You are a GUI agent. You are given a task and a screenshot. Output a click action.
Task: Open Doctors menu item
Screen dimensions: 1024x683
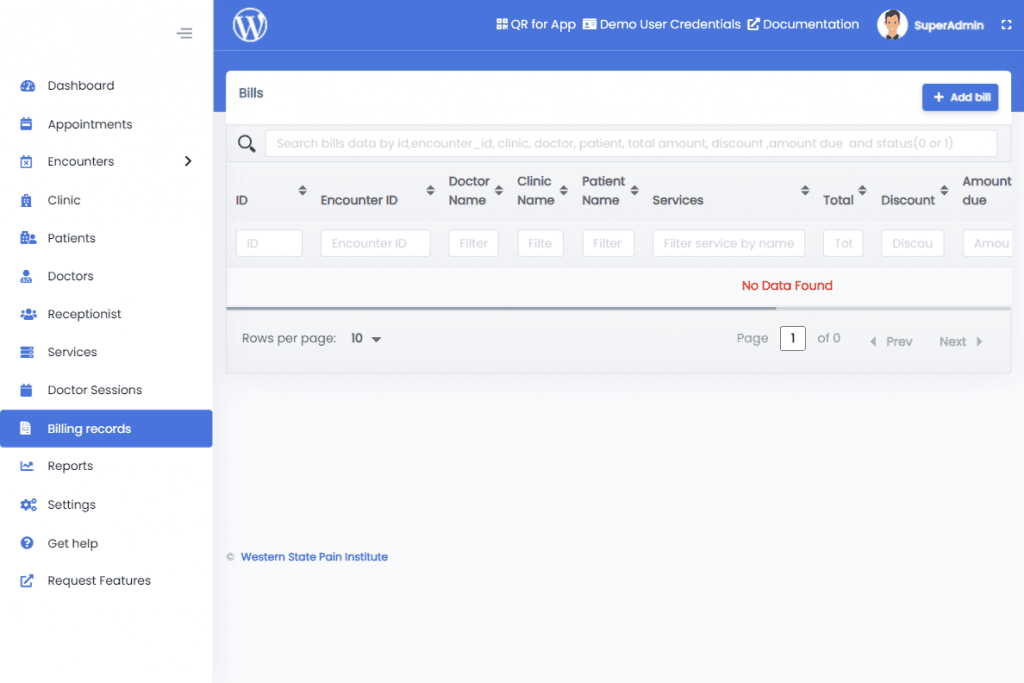[106, 276]
